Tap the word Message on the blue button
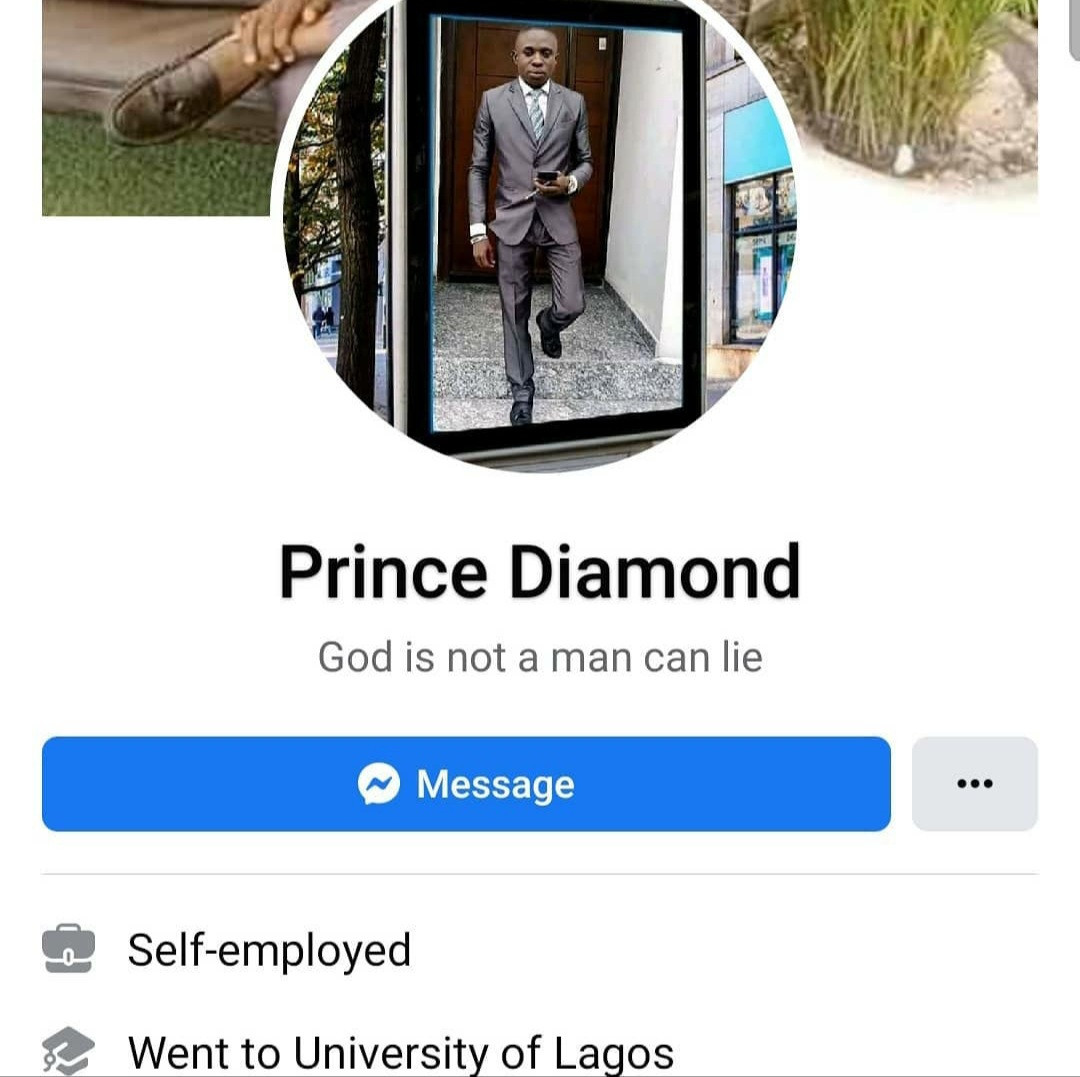This screenshot has height=1077, width=1080. pyautogui.click(x=494, y=784)
